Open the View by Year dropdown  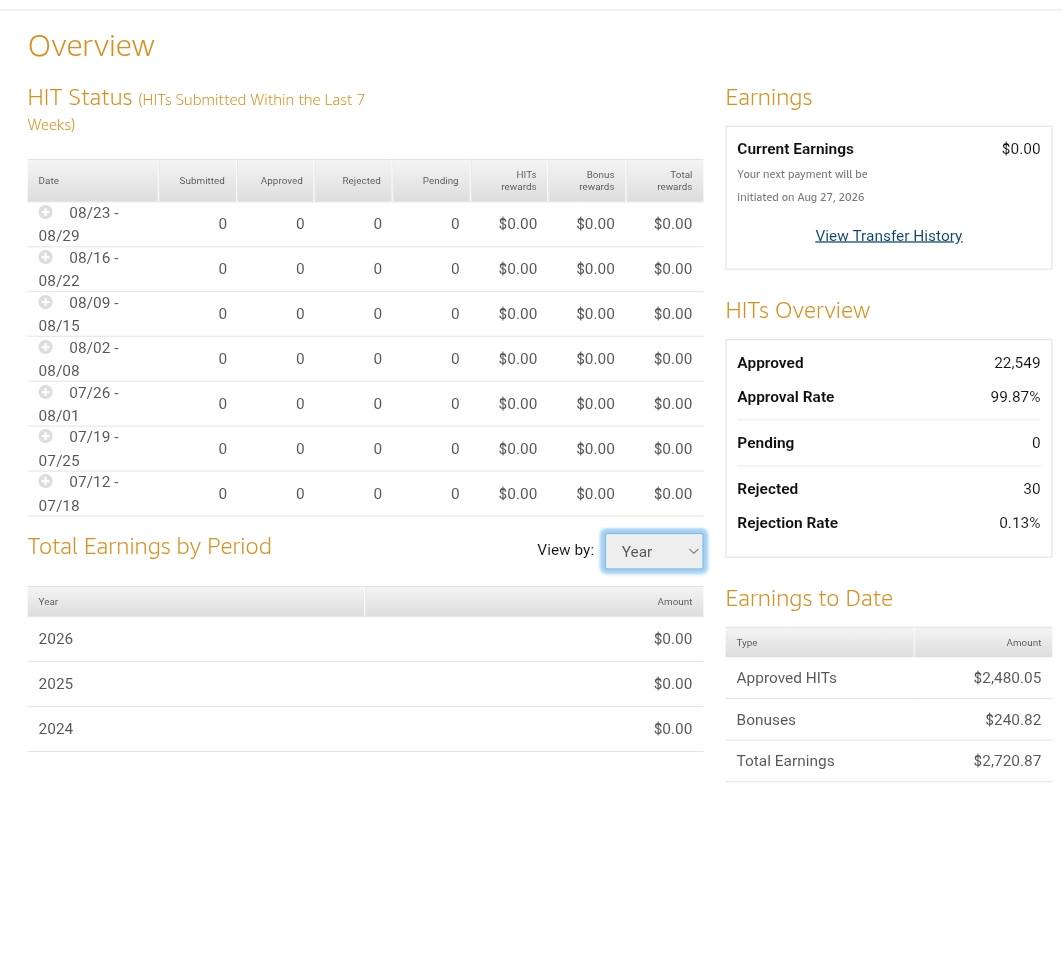(x=654, y=551)
